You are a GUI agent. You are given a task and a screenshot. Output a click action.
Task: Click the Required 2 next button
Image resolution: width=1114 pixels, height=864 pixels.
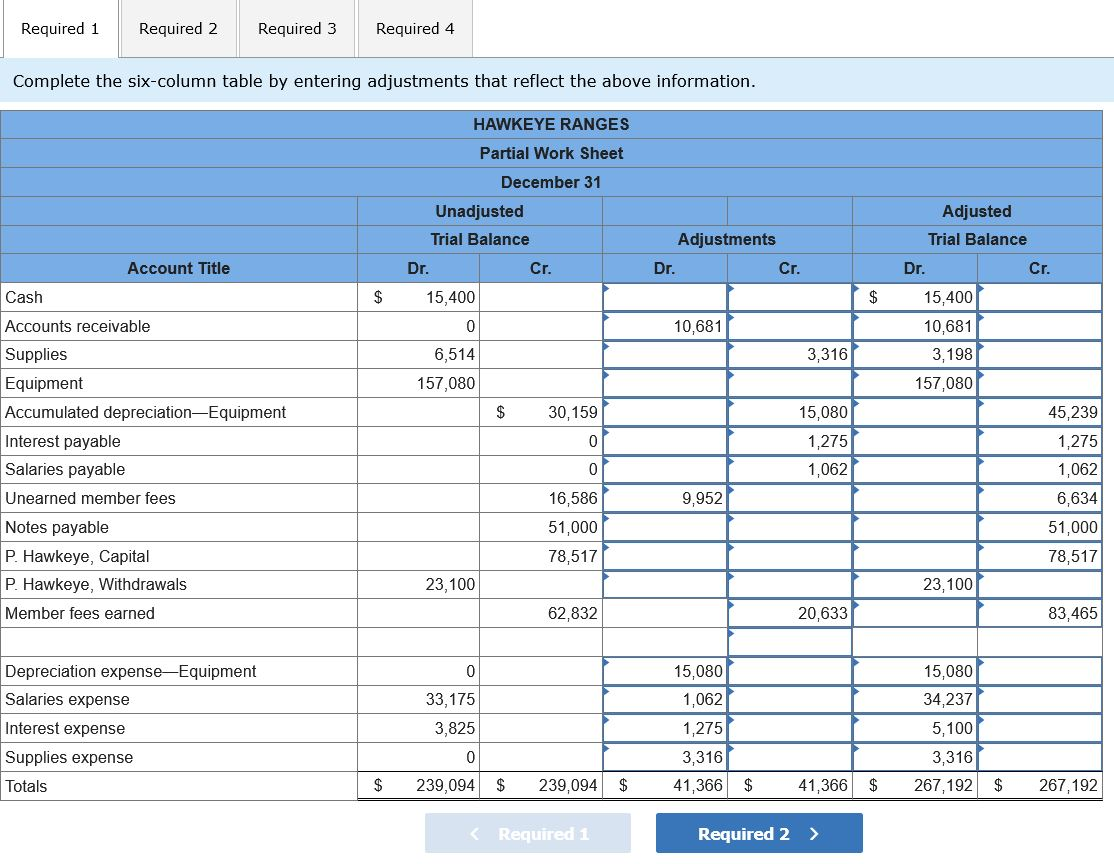pyautogui.click(x=759, y=833)
